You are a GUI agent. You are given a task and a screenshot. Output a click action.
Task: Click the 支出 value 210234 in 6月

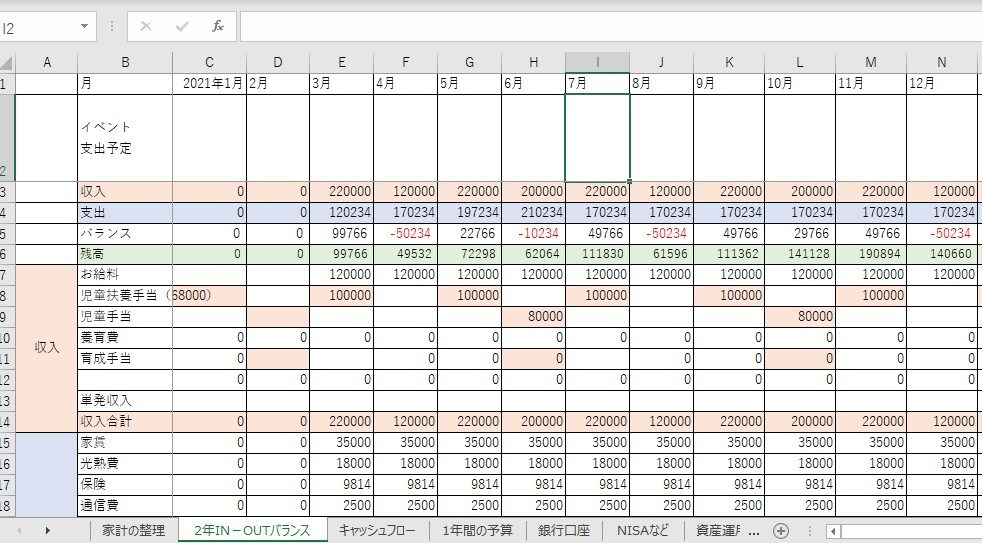[533, 212]
